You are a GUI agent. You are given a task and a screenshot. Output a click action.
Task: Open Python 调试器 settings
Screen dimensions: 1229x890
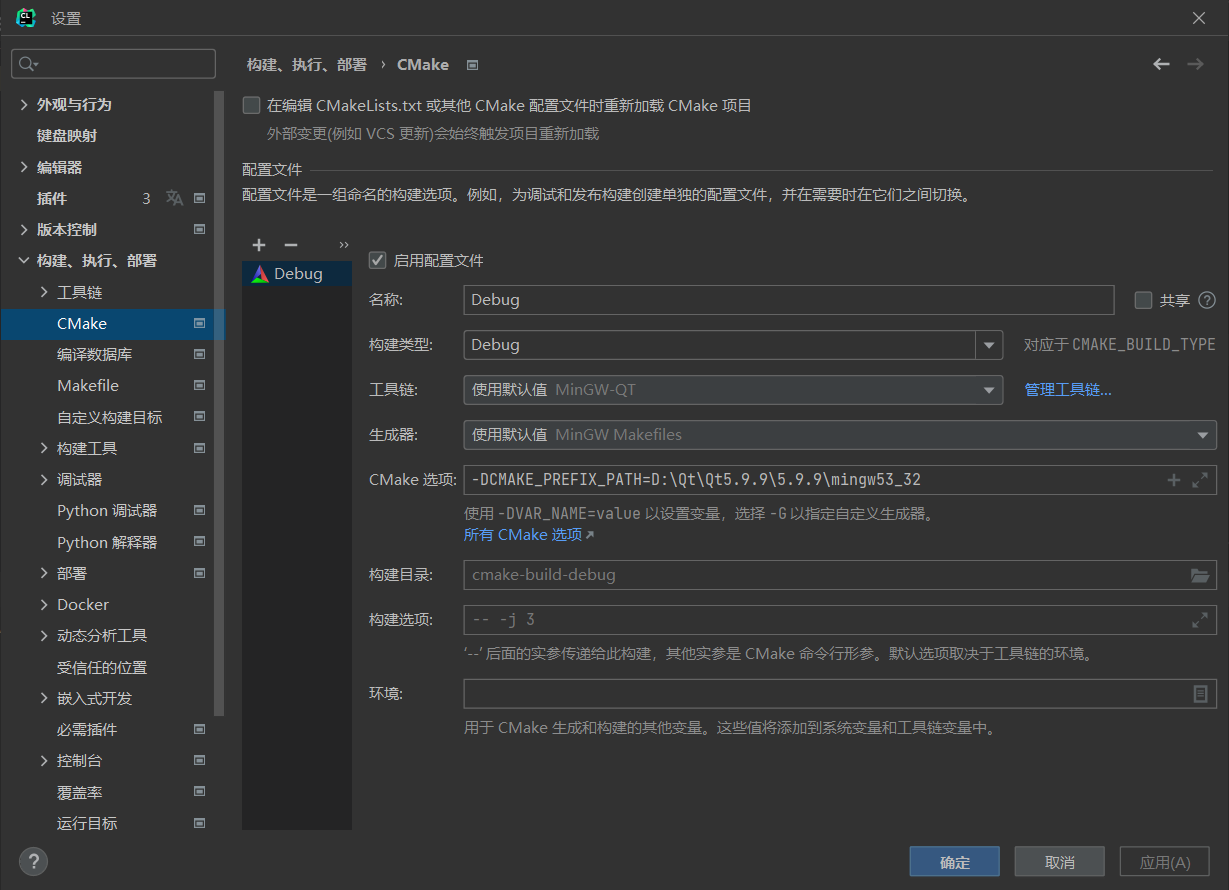point(107,511)
